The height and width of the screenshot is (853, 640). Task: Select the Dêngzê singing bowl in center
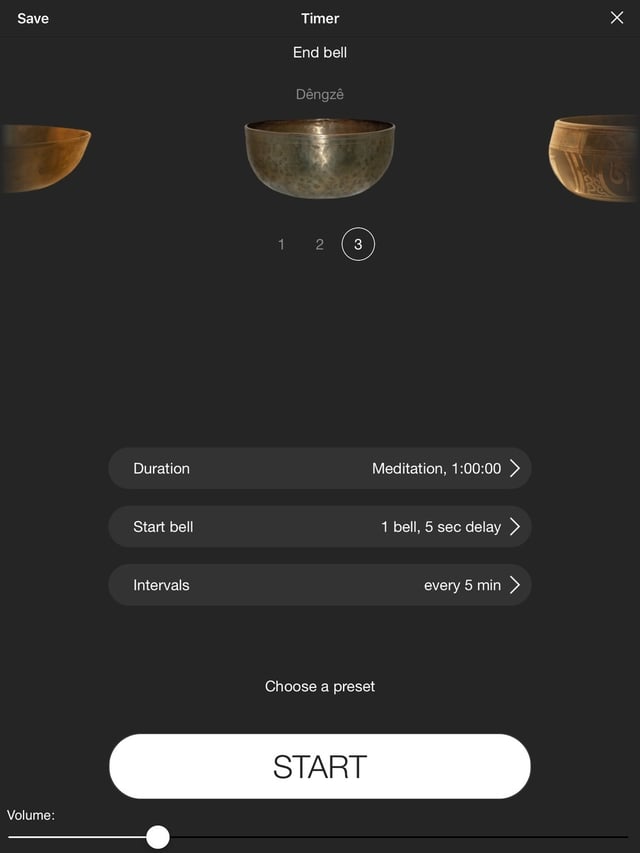coord(320,158)
